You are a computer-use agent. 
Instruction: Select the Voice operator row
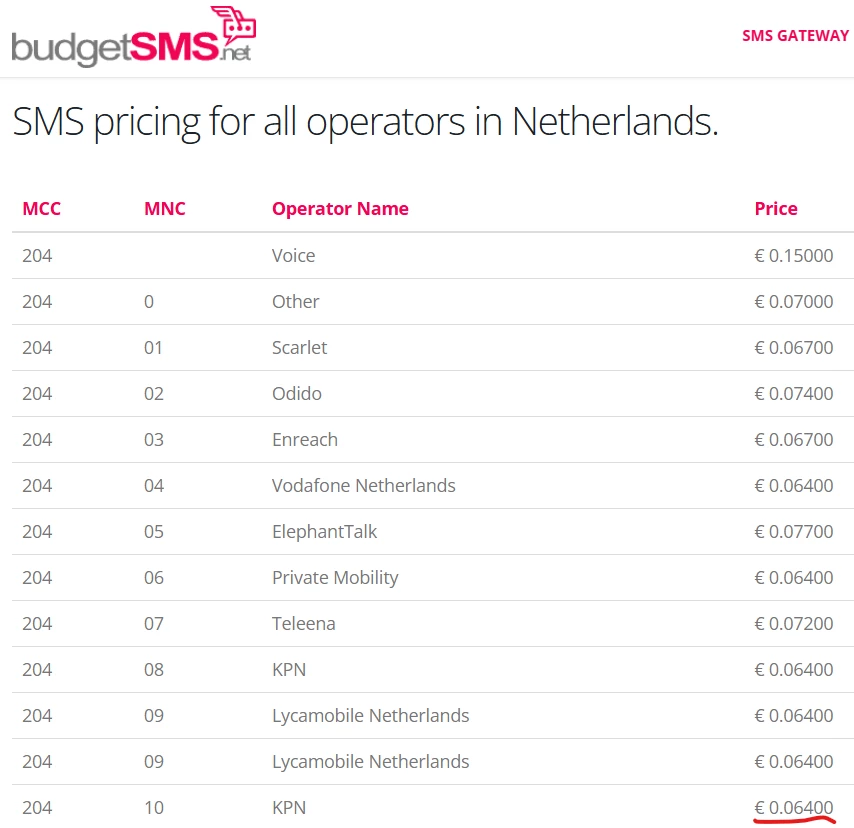click(433, 255)
